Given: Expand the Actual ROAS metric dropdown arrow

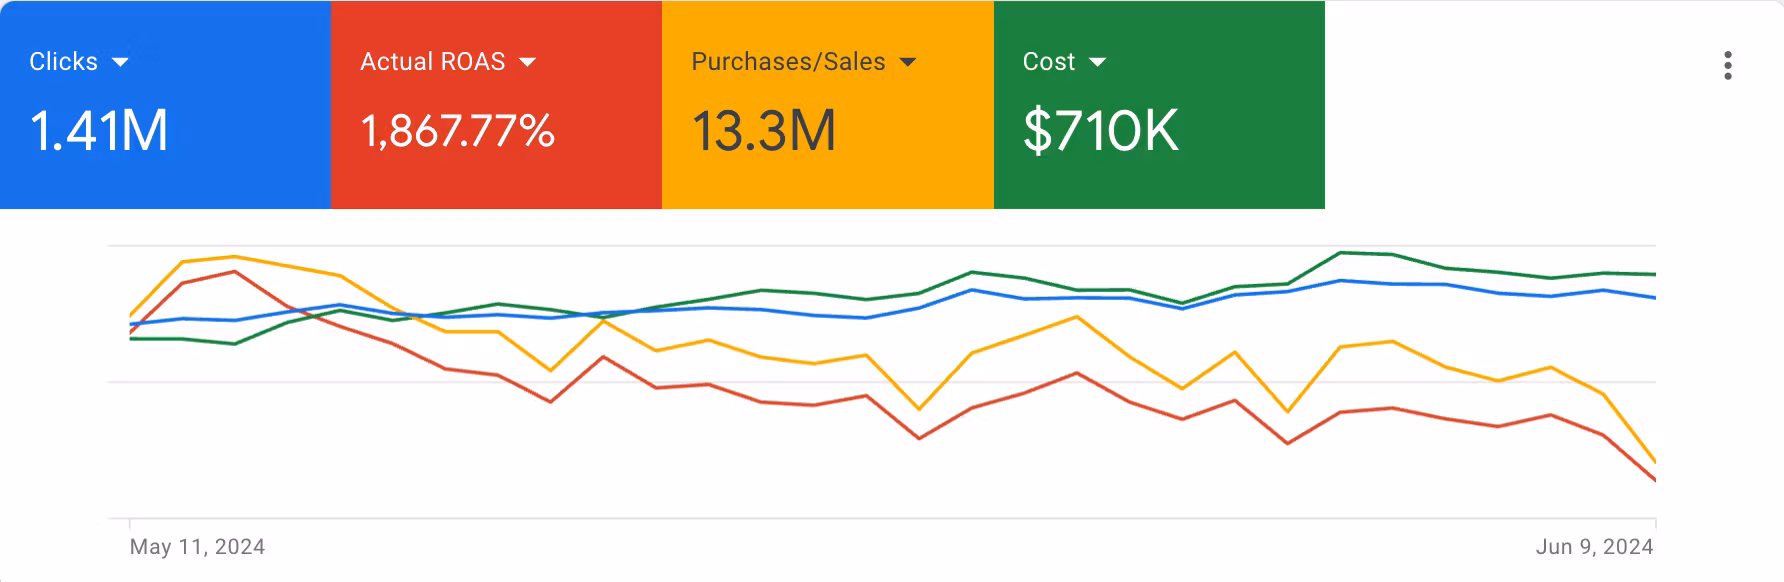Looking at the screenshot, I should coord(527,62).
